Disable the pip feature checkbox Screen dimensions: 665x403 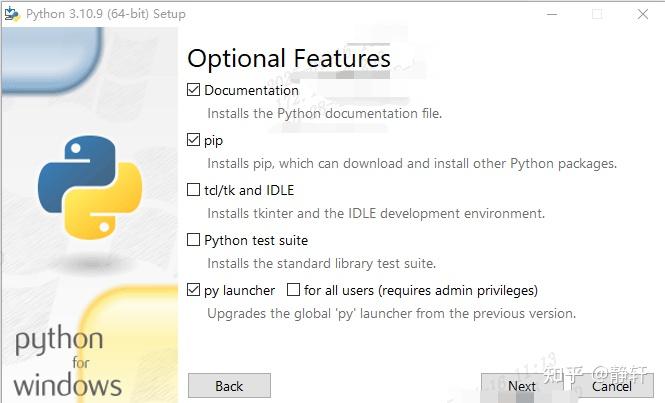point(194,140)
